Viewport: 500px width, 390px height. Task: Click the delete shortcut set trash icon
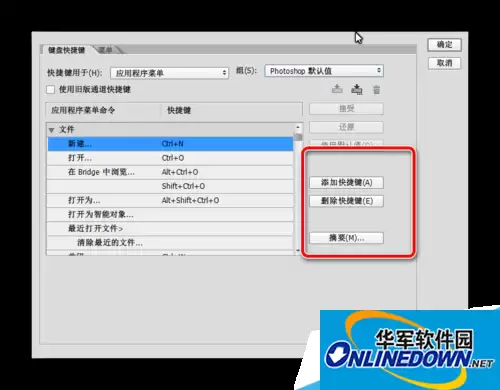click(376, 90)
